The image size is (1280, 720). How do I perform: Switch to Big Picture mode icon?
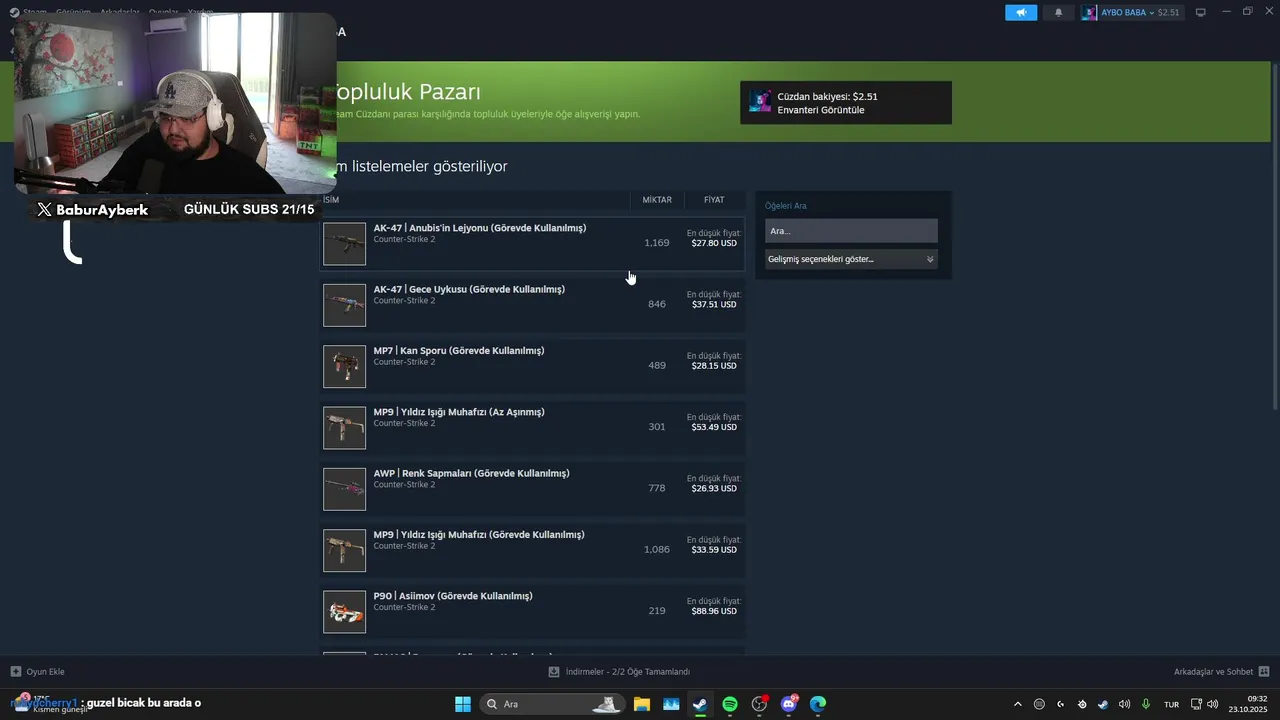pos(1201,13)
